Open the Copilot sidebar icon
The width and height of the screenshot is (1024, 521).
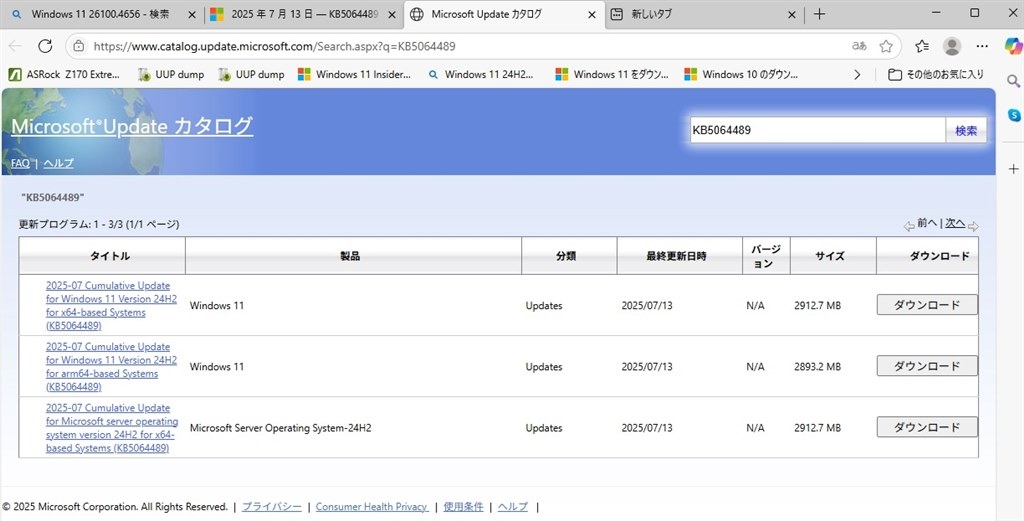(1014, 45)
